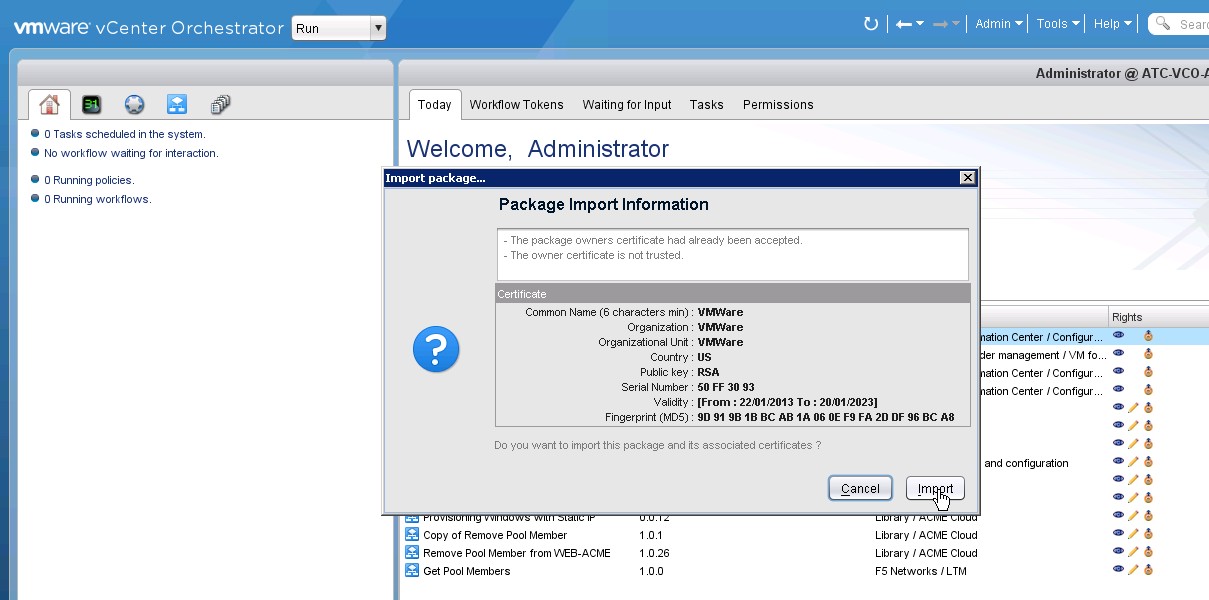Expand the Admin menu
This screenshot has height=600, width=1209.
tap(998, 24)
